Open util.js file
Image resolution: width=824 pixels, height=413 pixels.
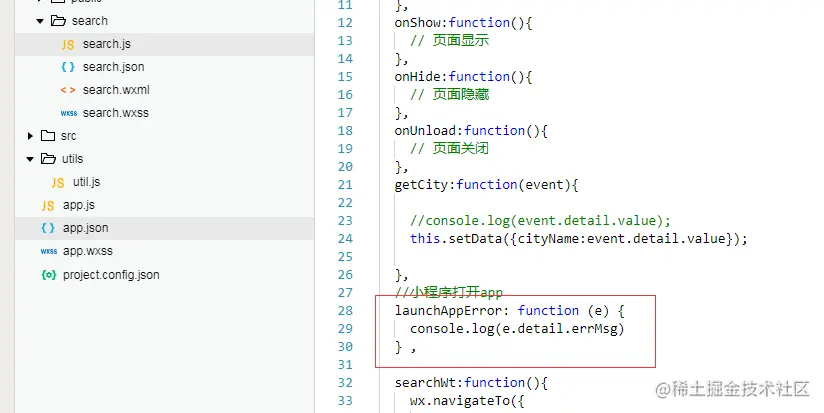pyautogui.click(x=87, y=182)
